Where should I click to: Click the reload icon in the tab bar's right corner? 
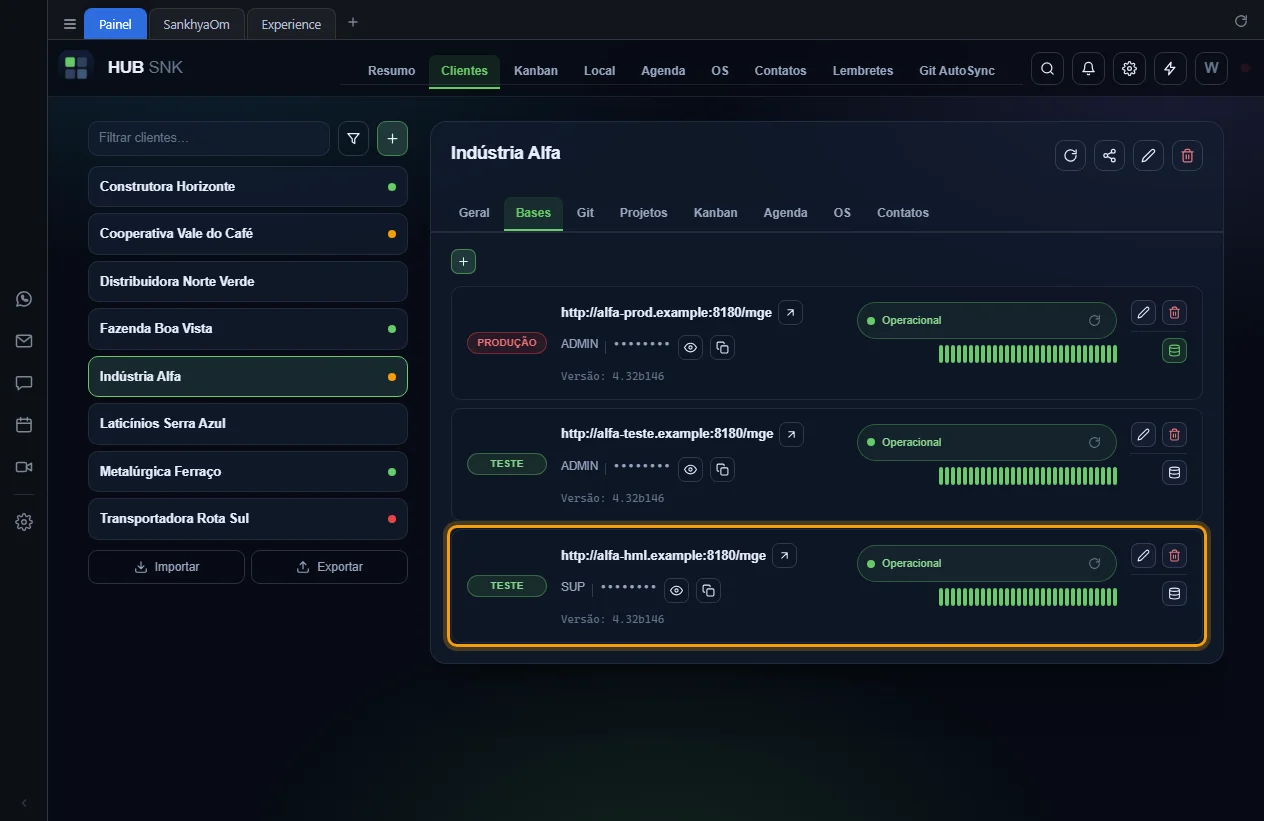1241,21
